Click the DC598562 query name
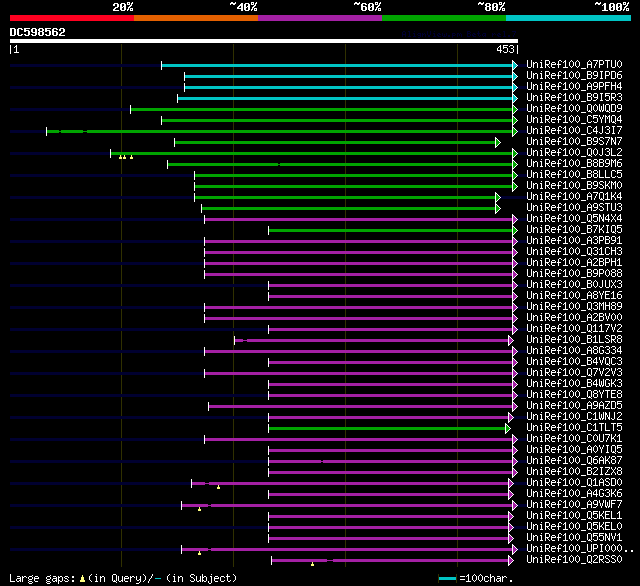 coord(38,32)
